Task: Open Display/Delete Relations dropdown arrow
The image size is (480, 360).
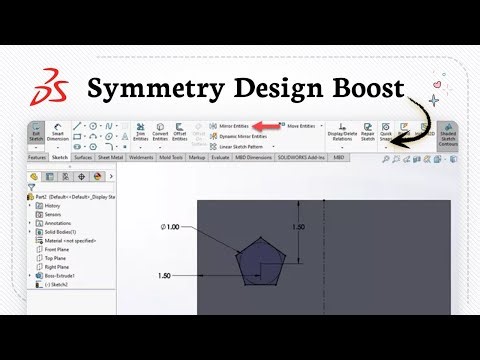Action: pyautogui.click(x=342, y=147)
